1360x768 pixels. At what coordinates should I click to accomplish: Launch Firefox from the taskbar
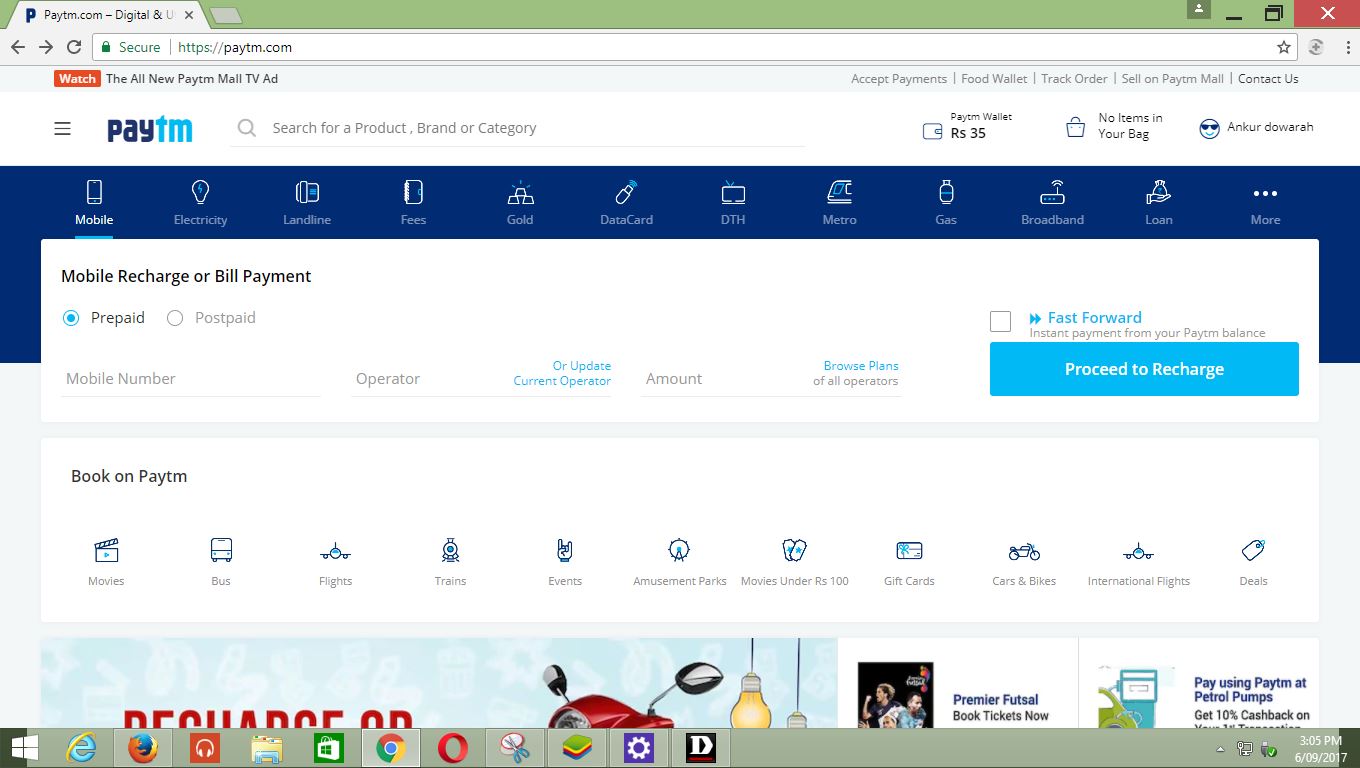coord(143,748)
